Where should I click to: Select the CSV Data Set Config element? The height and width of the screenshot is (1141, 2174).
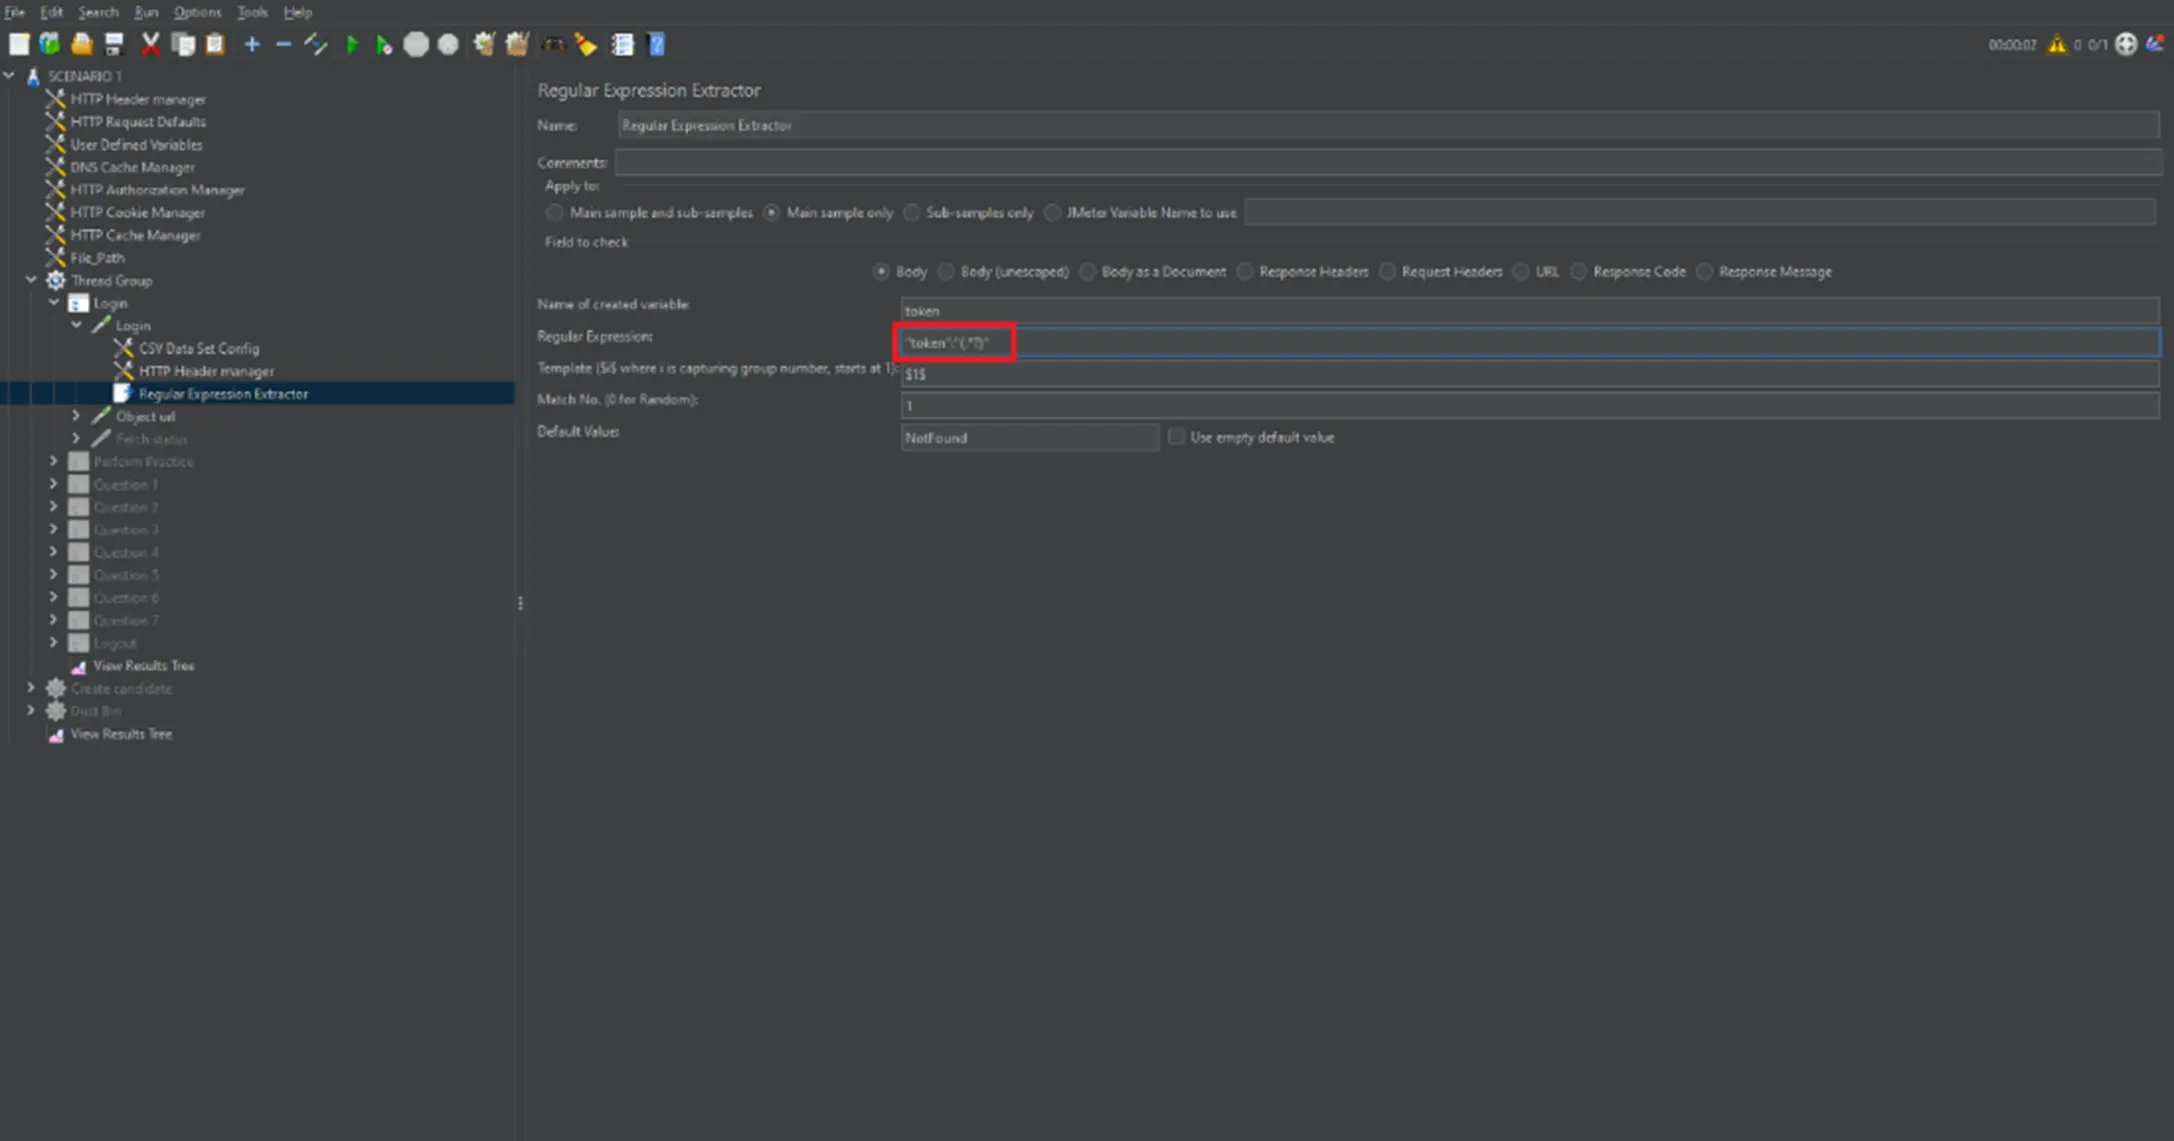pos(199,348)
